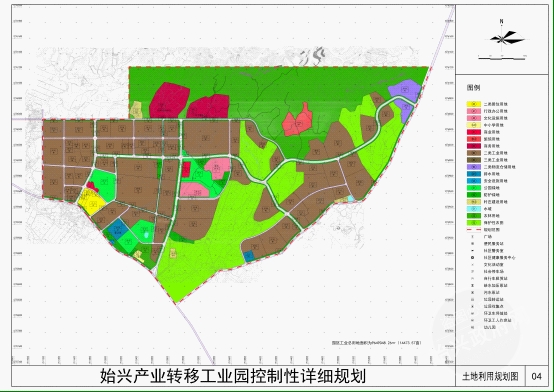Viewport: 554px width, 392px height.
Task: Click the sheet number 04 box
Action: coord(536,376)
